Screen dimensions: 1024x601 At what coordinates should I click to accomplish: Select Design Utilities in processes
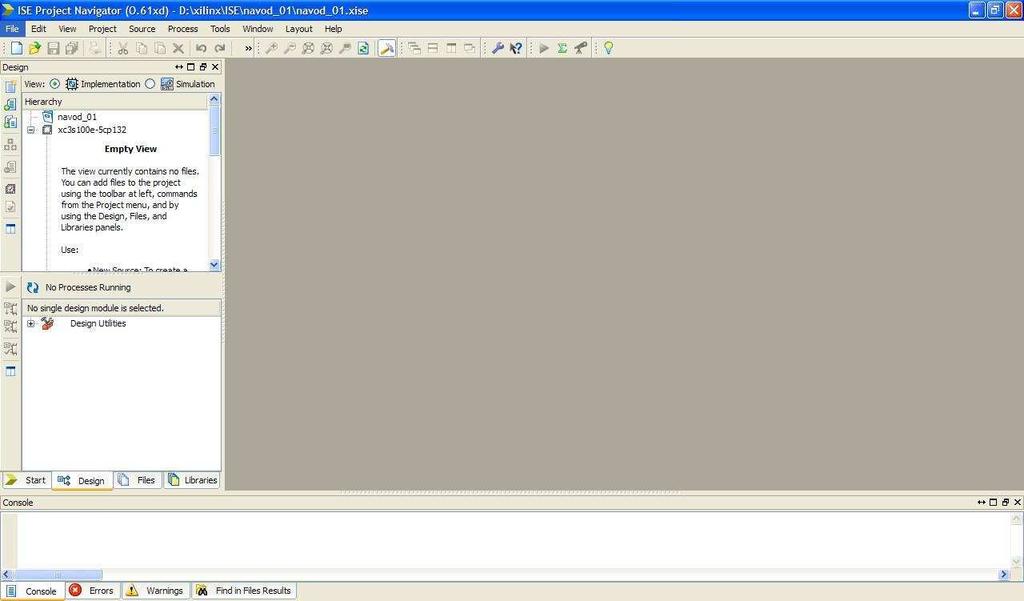click(x=98, y=323)
